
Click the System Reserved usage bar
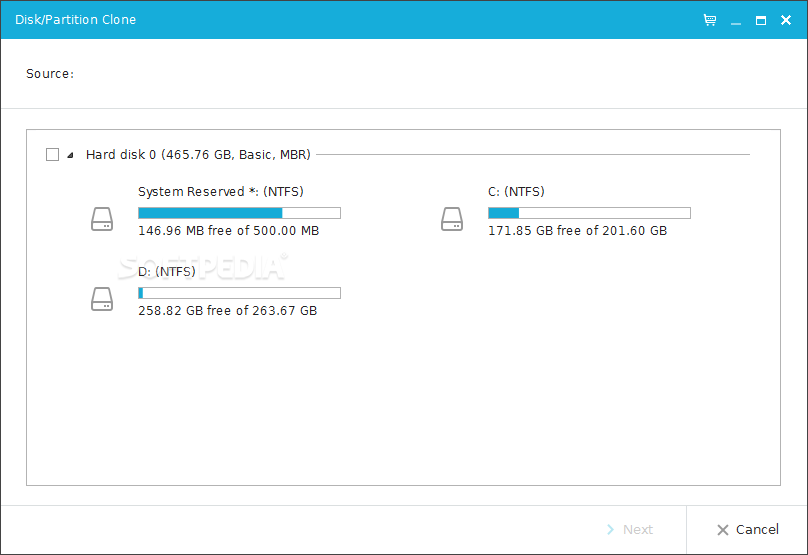click(239, 213)
